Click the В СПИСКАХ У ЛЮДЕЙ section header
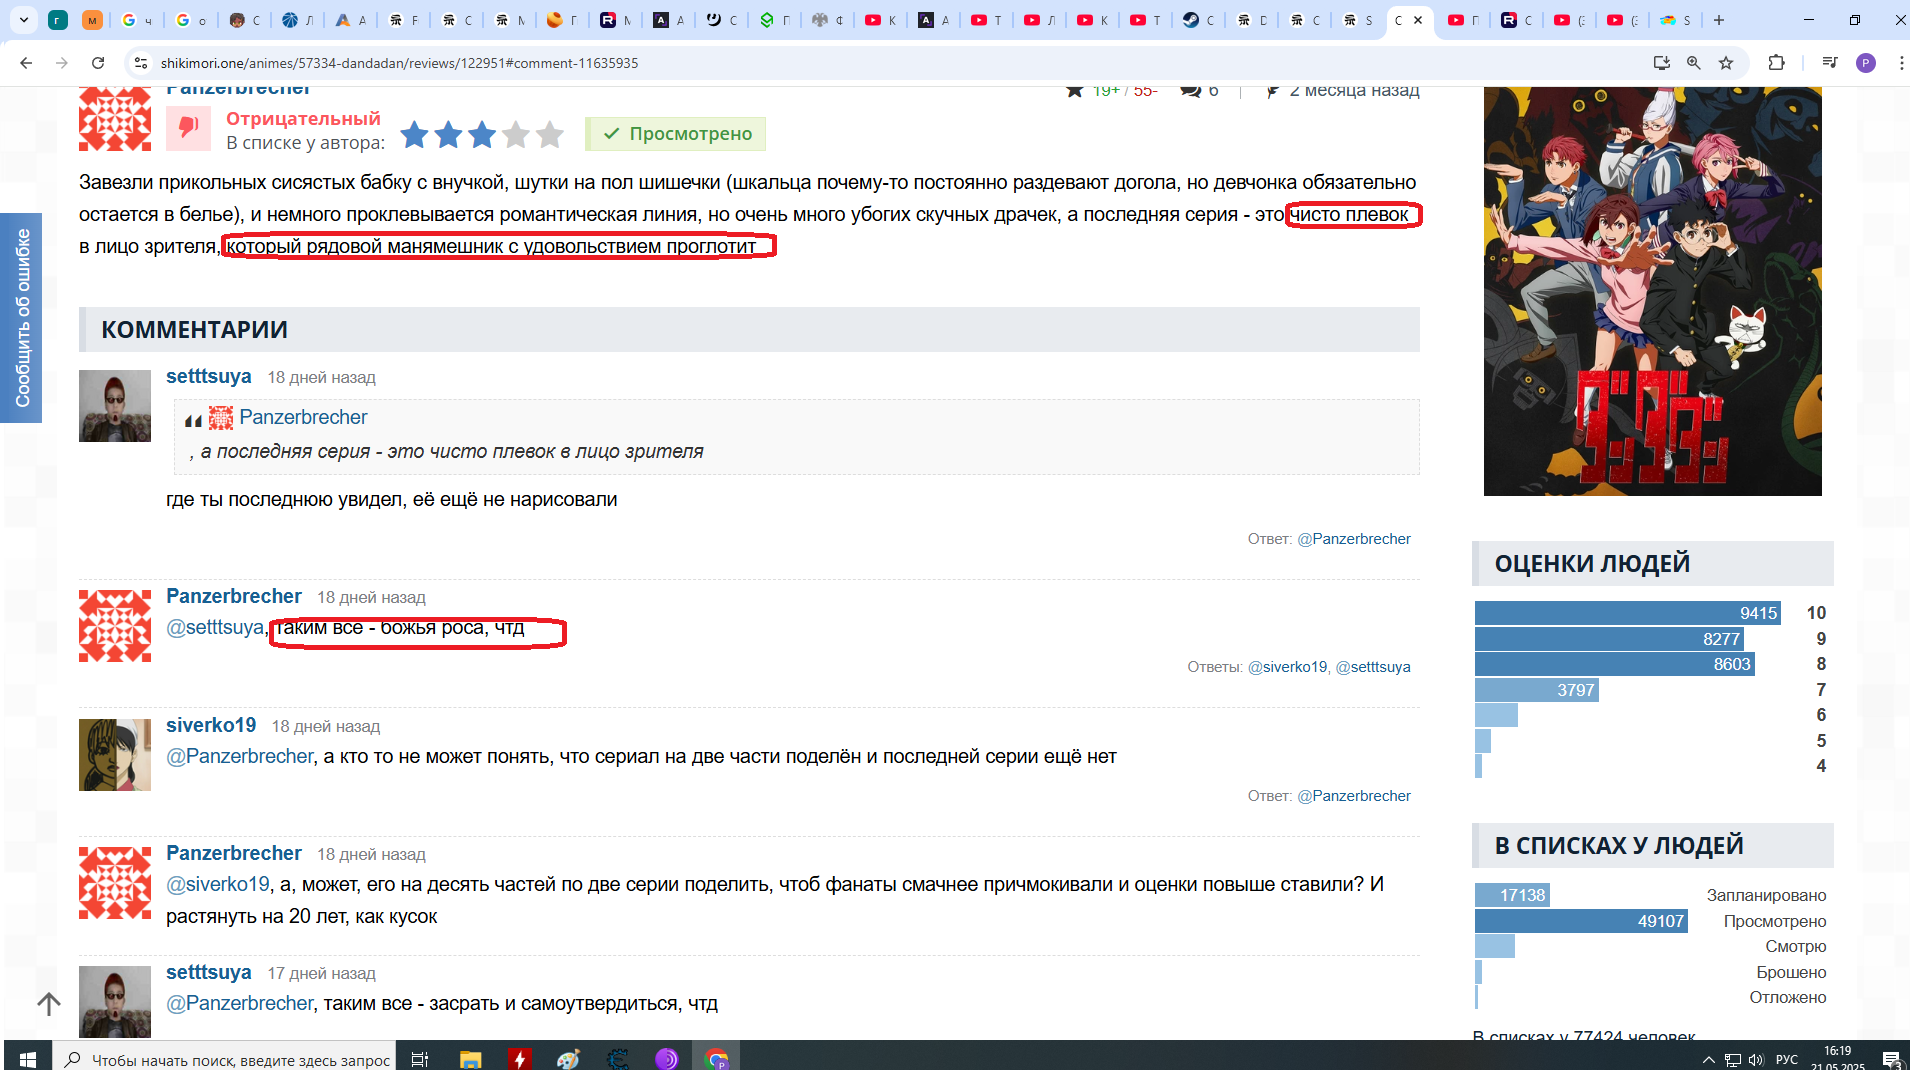This screenshot has width=1910, height=1070. coord(1653,845)
